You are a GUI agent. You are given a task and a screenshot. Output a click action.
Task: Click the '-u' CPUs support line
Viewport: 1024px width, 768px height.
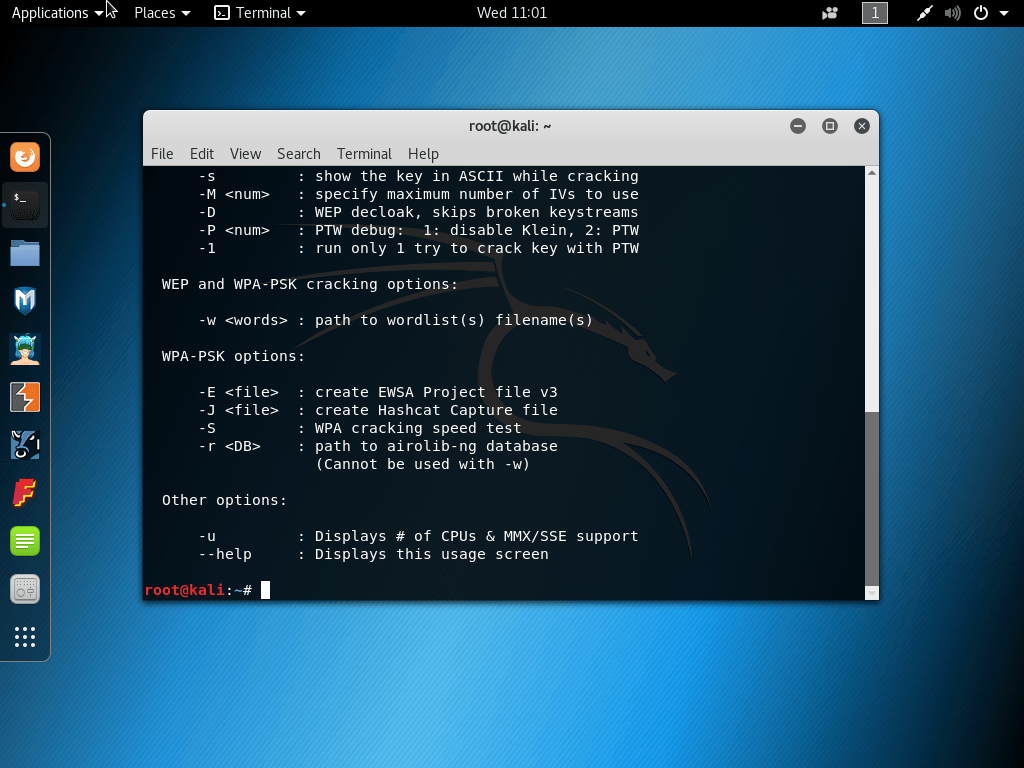419,536
